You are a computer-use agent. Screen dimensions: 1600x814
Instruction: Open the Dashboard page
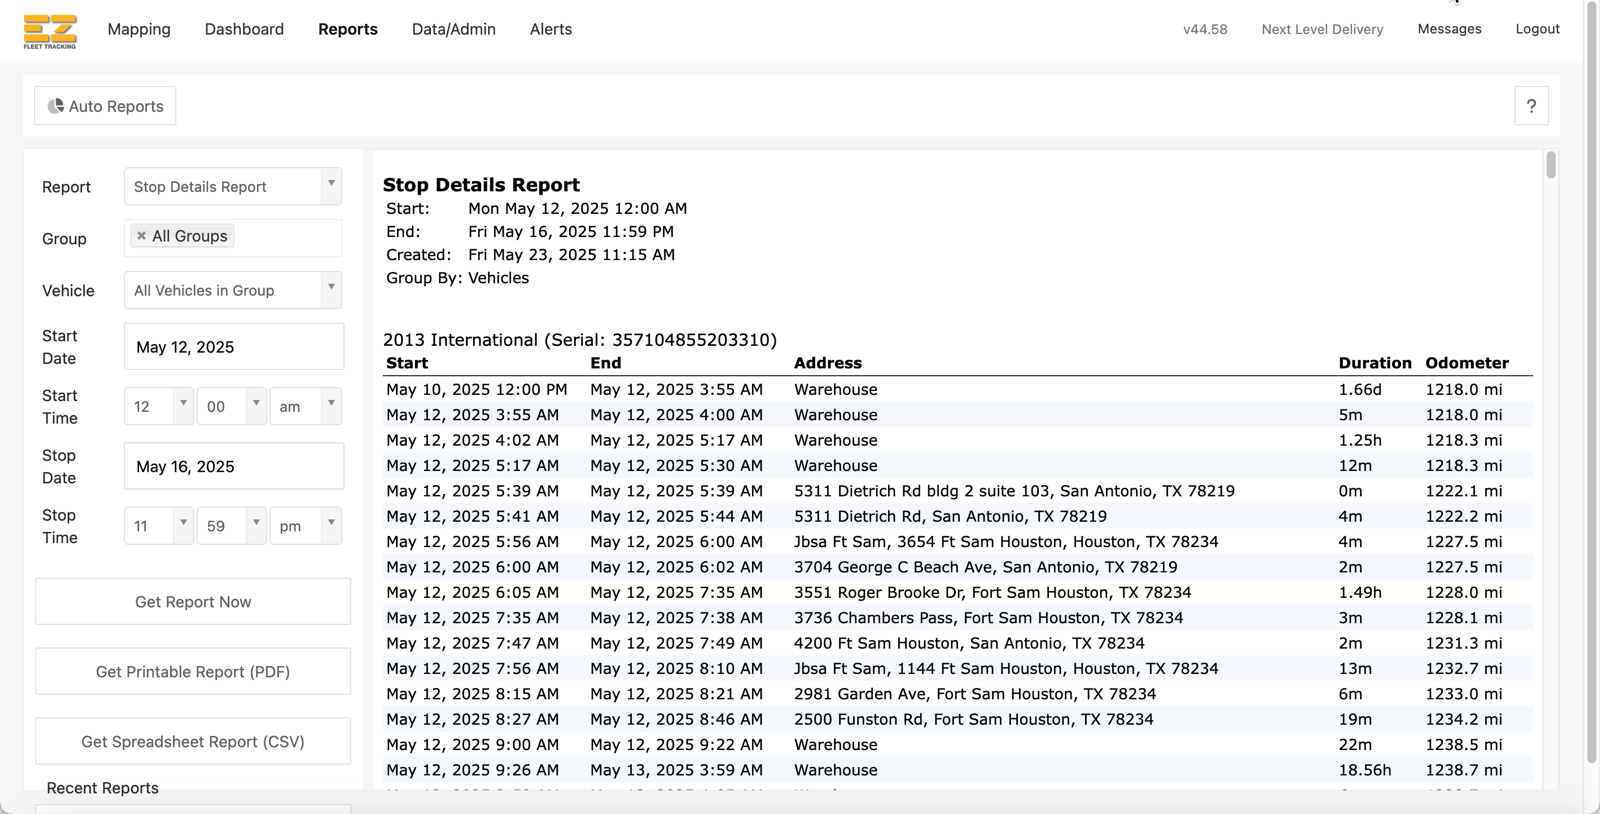click(x=244, y=29)
